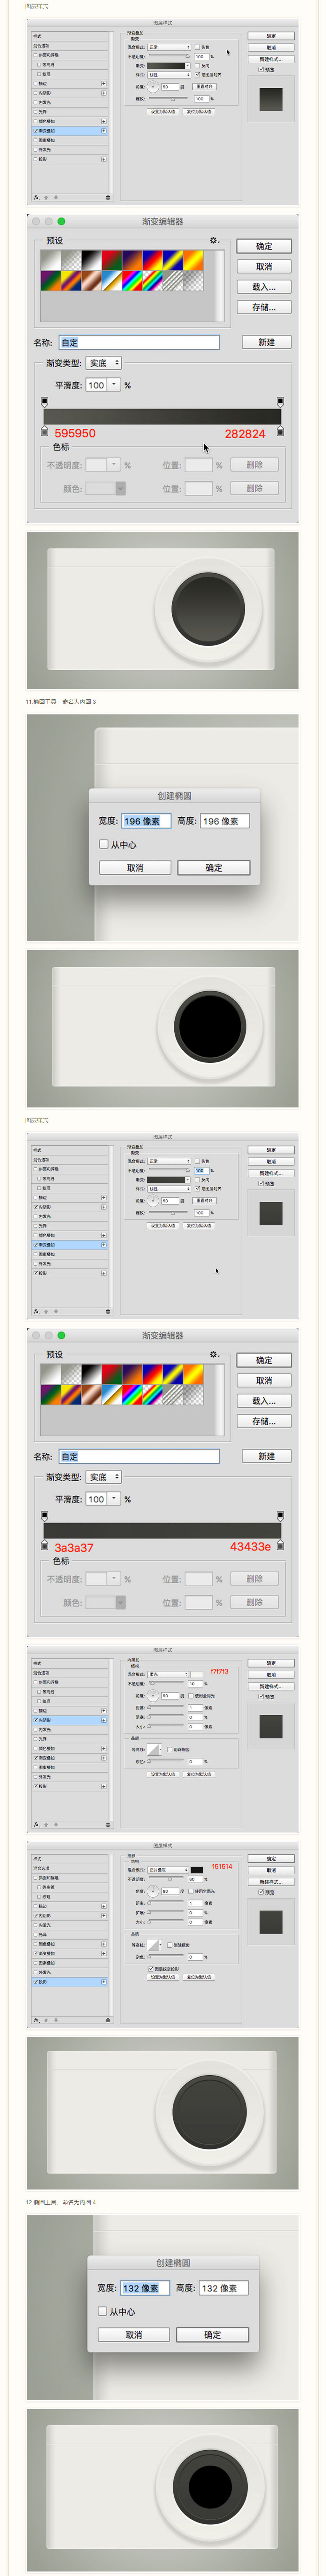Click 宽度 field showing 132 像素
326x2576 pixels.
[145, 2288]
